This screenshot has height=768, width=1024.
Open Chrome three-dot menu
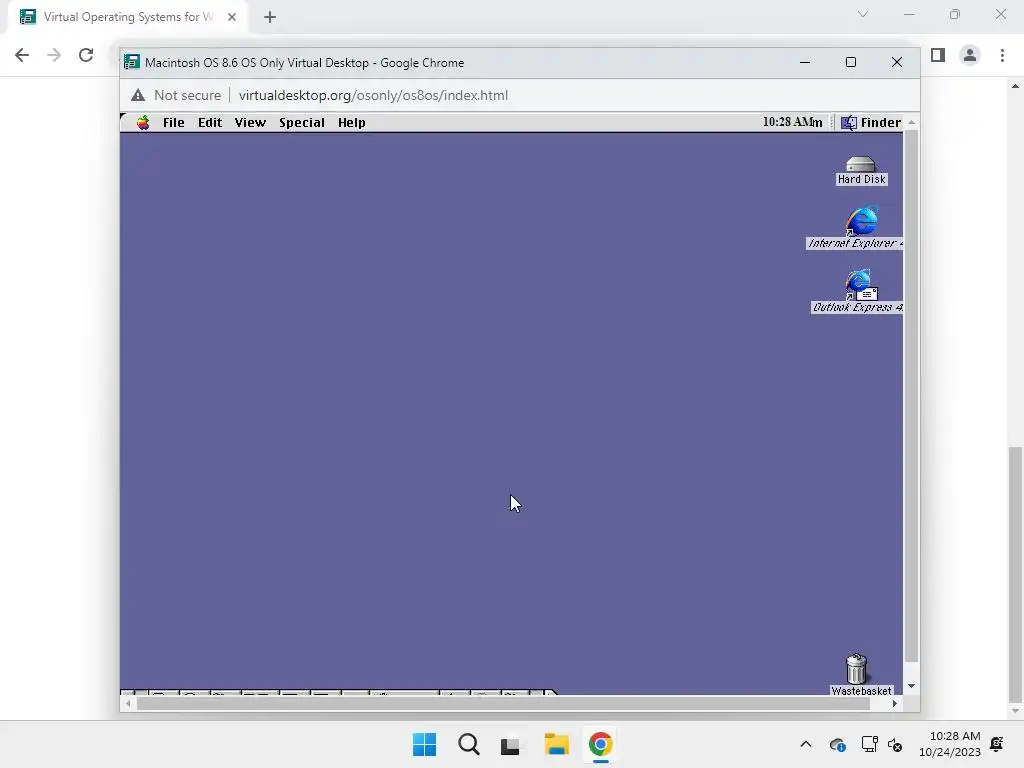tap(1002, 55)
